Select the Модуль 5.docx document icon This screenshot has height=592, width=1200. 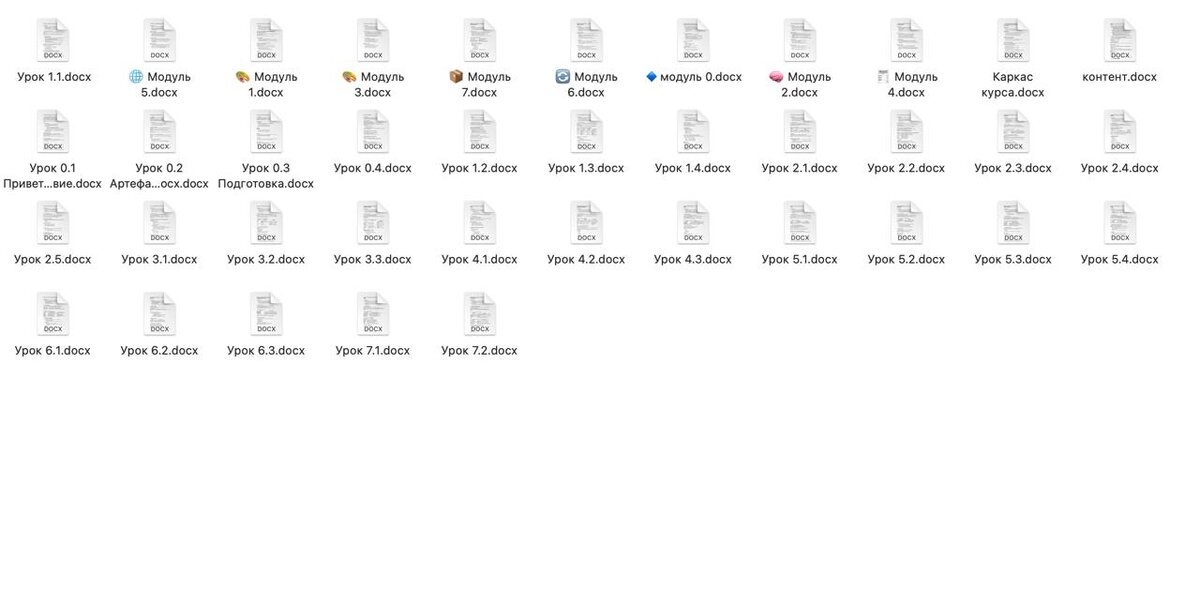coord(160,40)
